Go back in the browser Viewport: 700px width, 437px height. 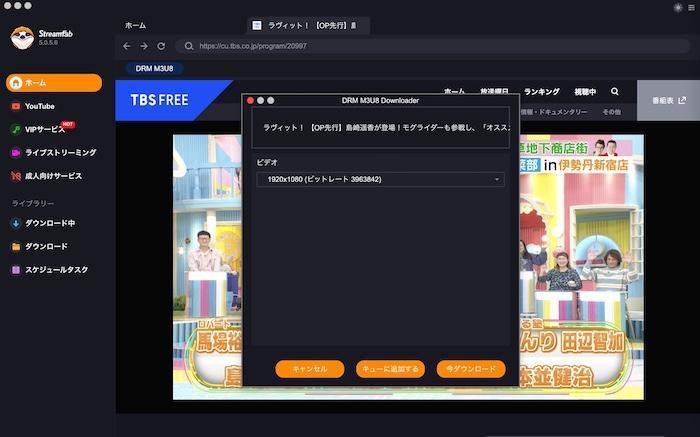click(127, 46)
